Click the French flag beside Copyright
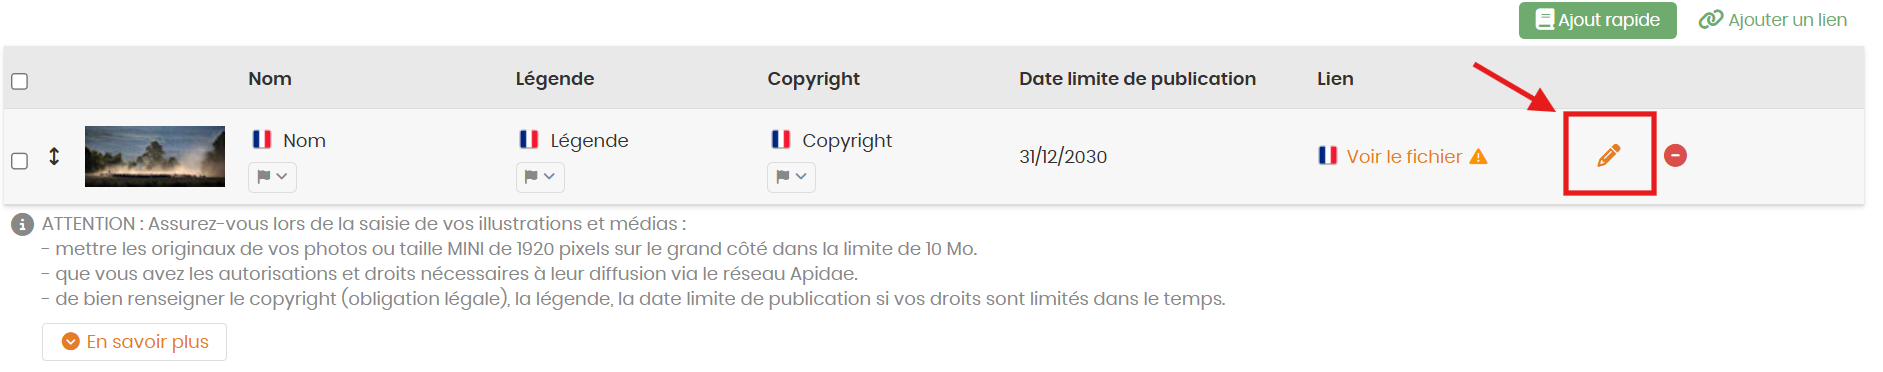Viewport: 1883px width, 372px height. [x=781, y=139]
